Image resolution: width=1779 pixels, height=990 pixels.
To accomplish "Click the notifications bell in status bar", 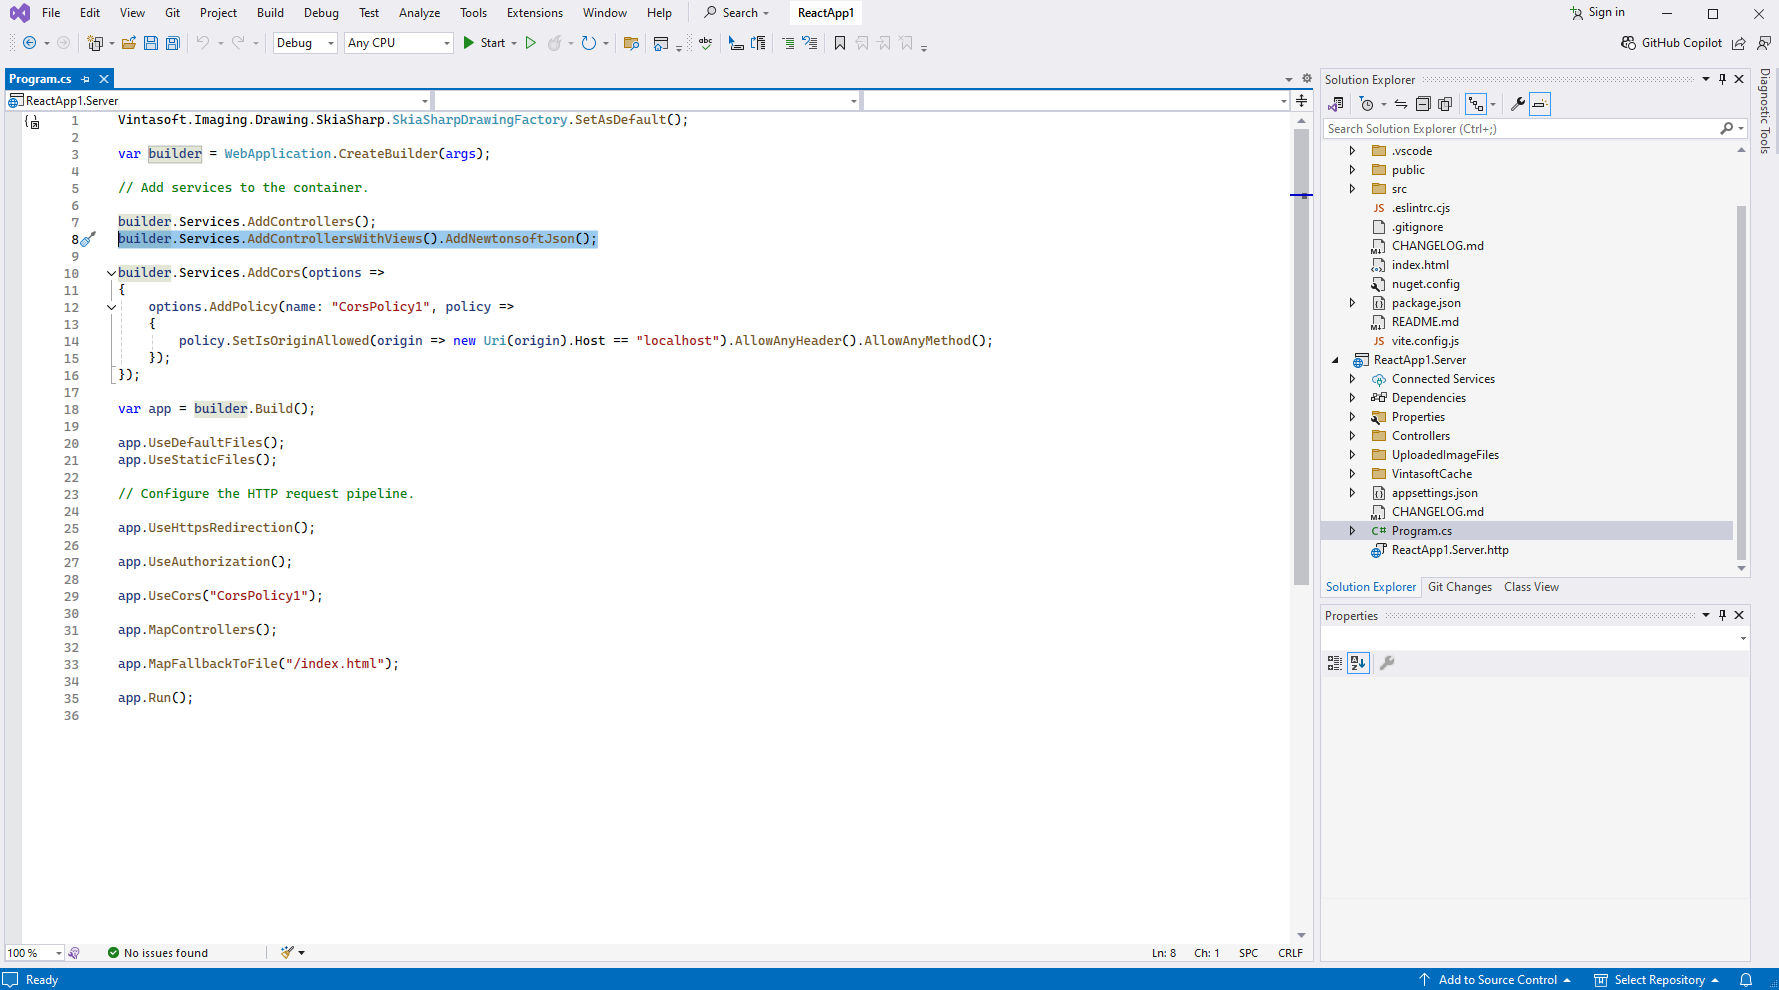I will pos(1746,980).
